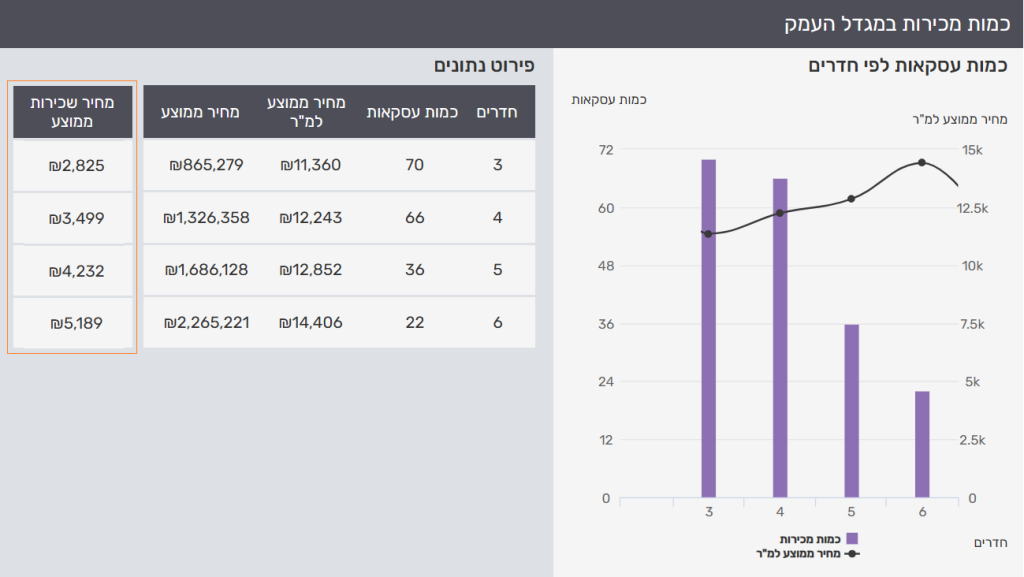Click the purple bar for 5 rooms
This screenshot has height=577, width=1024.
851,410
